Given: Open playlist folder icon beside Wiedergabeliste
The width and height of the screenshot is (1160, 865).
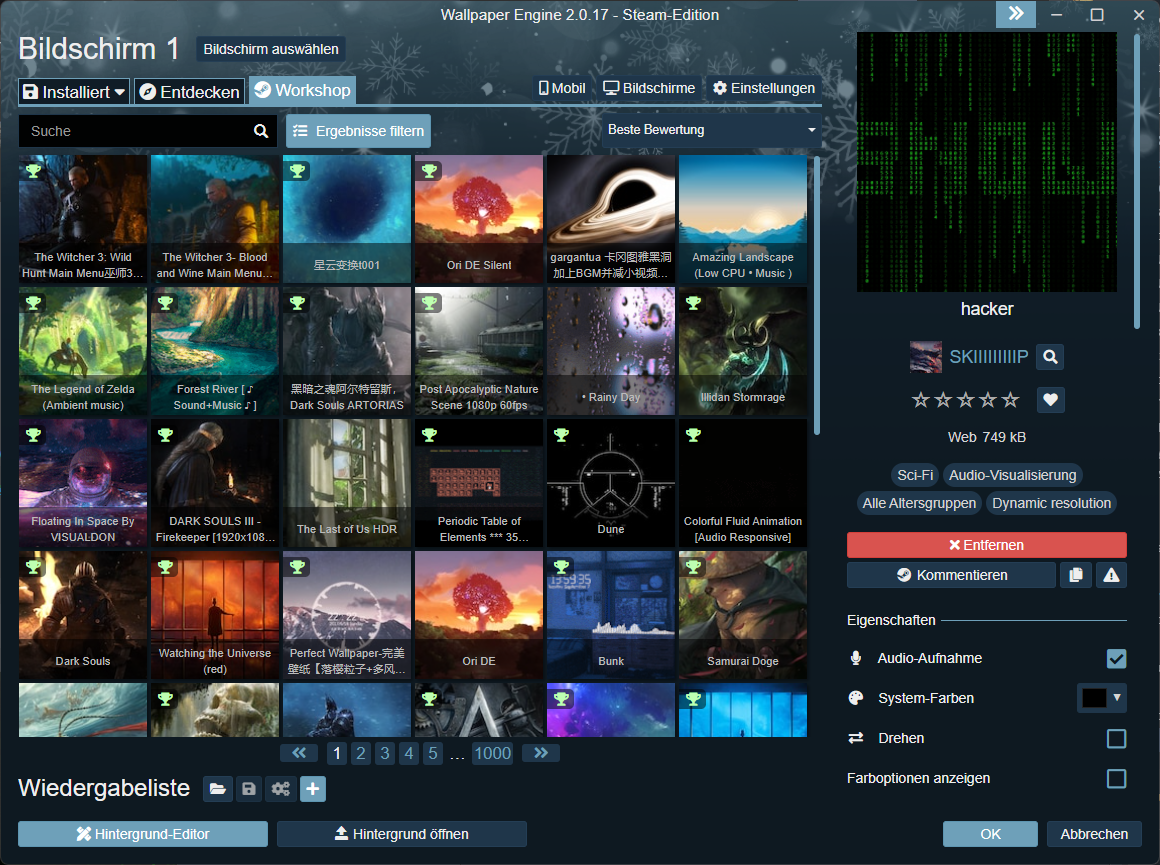Looking at the screenshot, I should [x=218, y=789].
